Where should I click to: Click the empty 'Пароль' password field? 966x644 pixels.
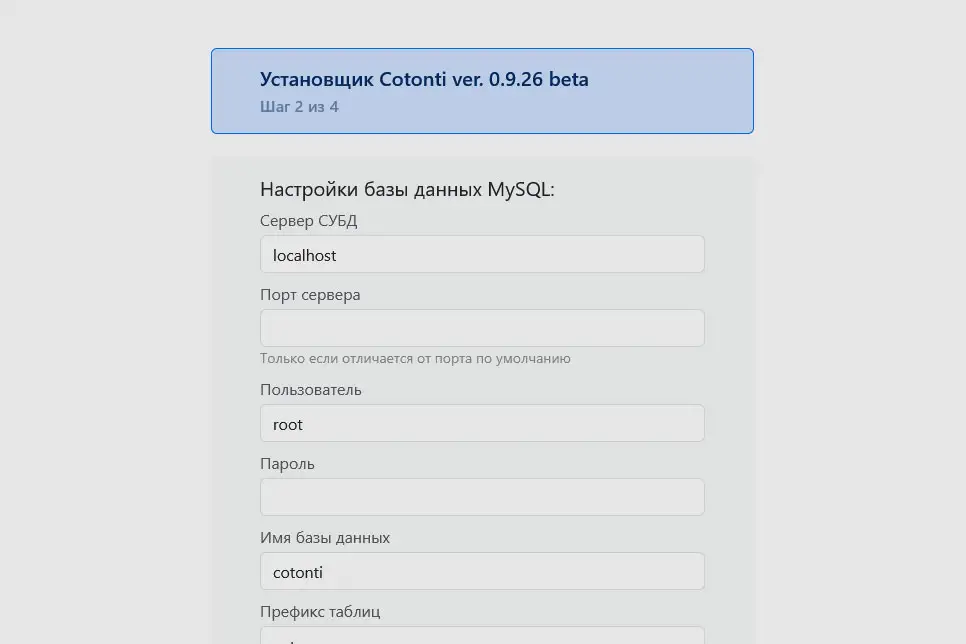coord(482,496)
